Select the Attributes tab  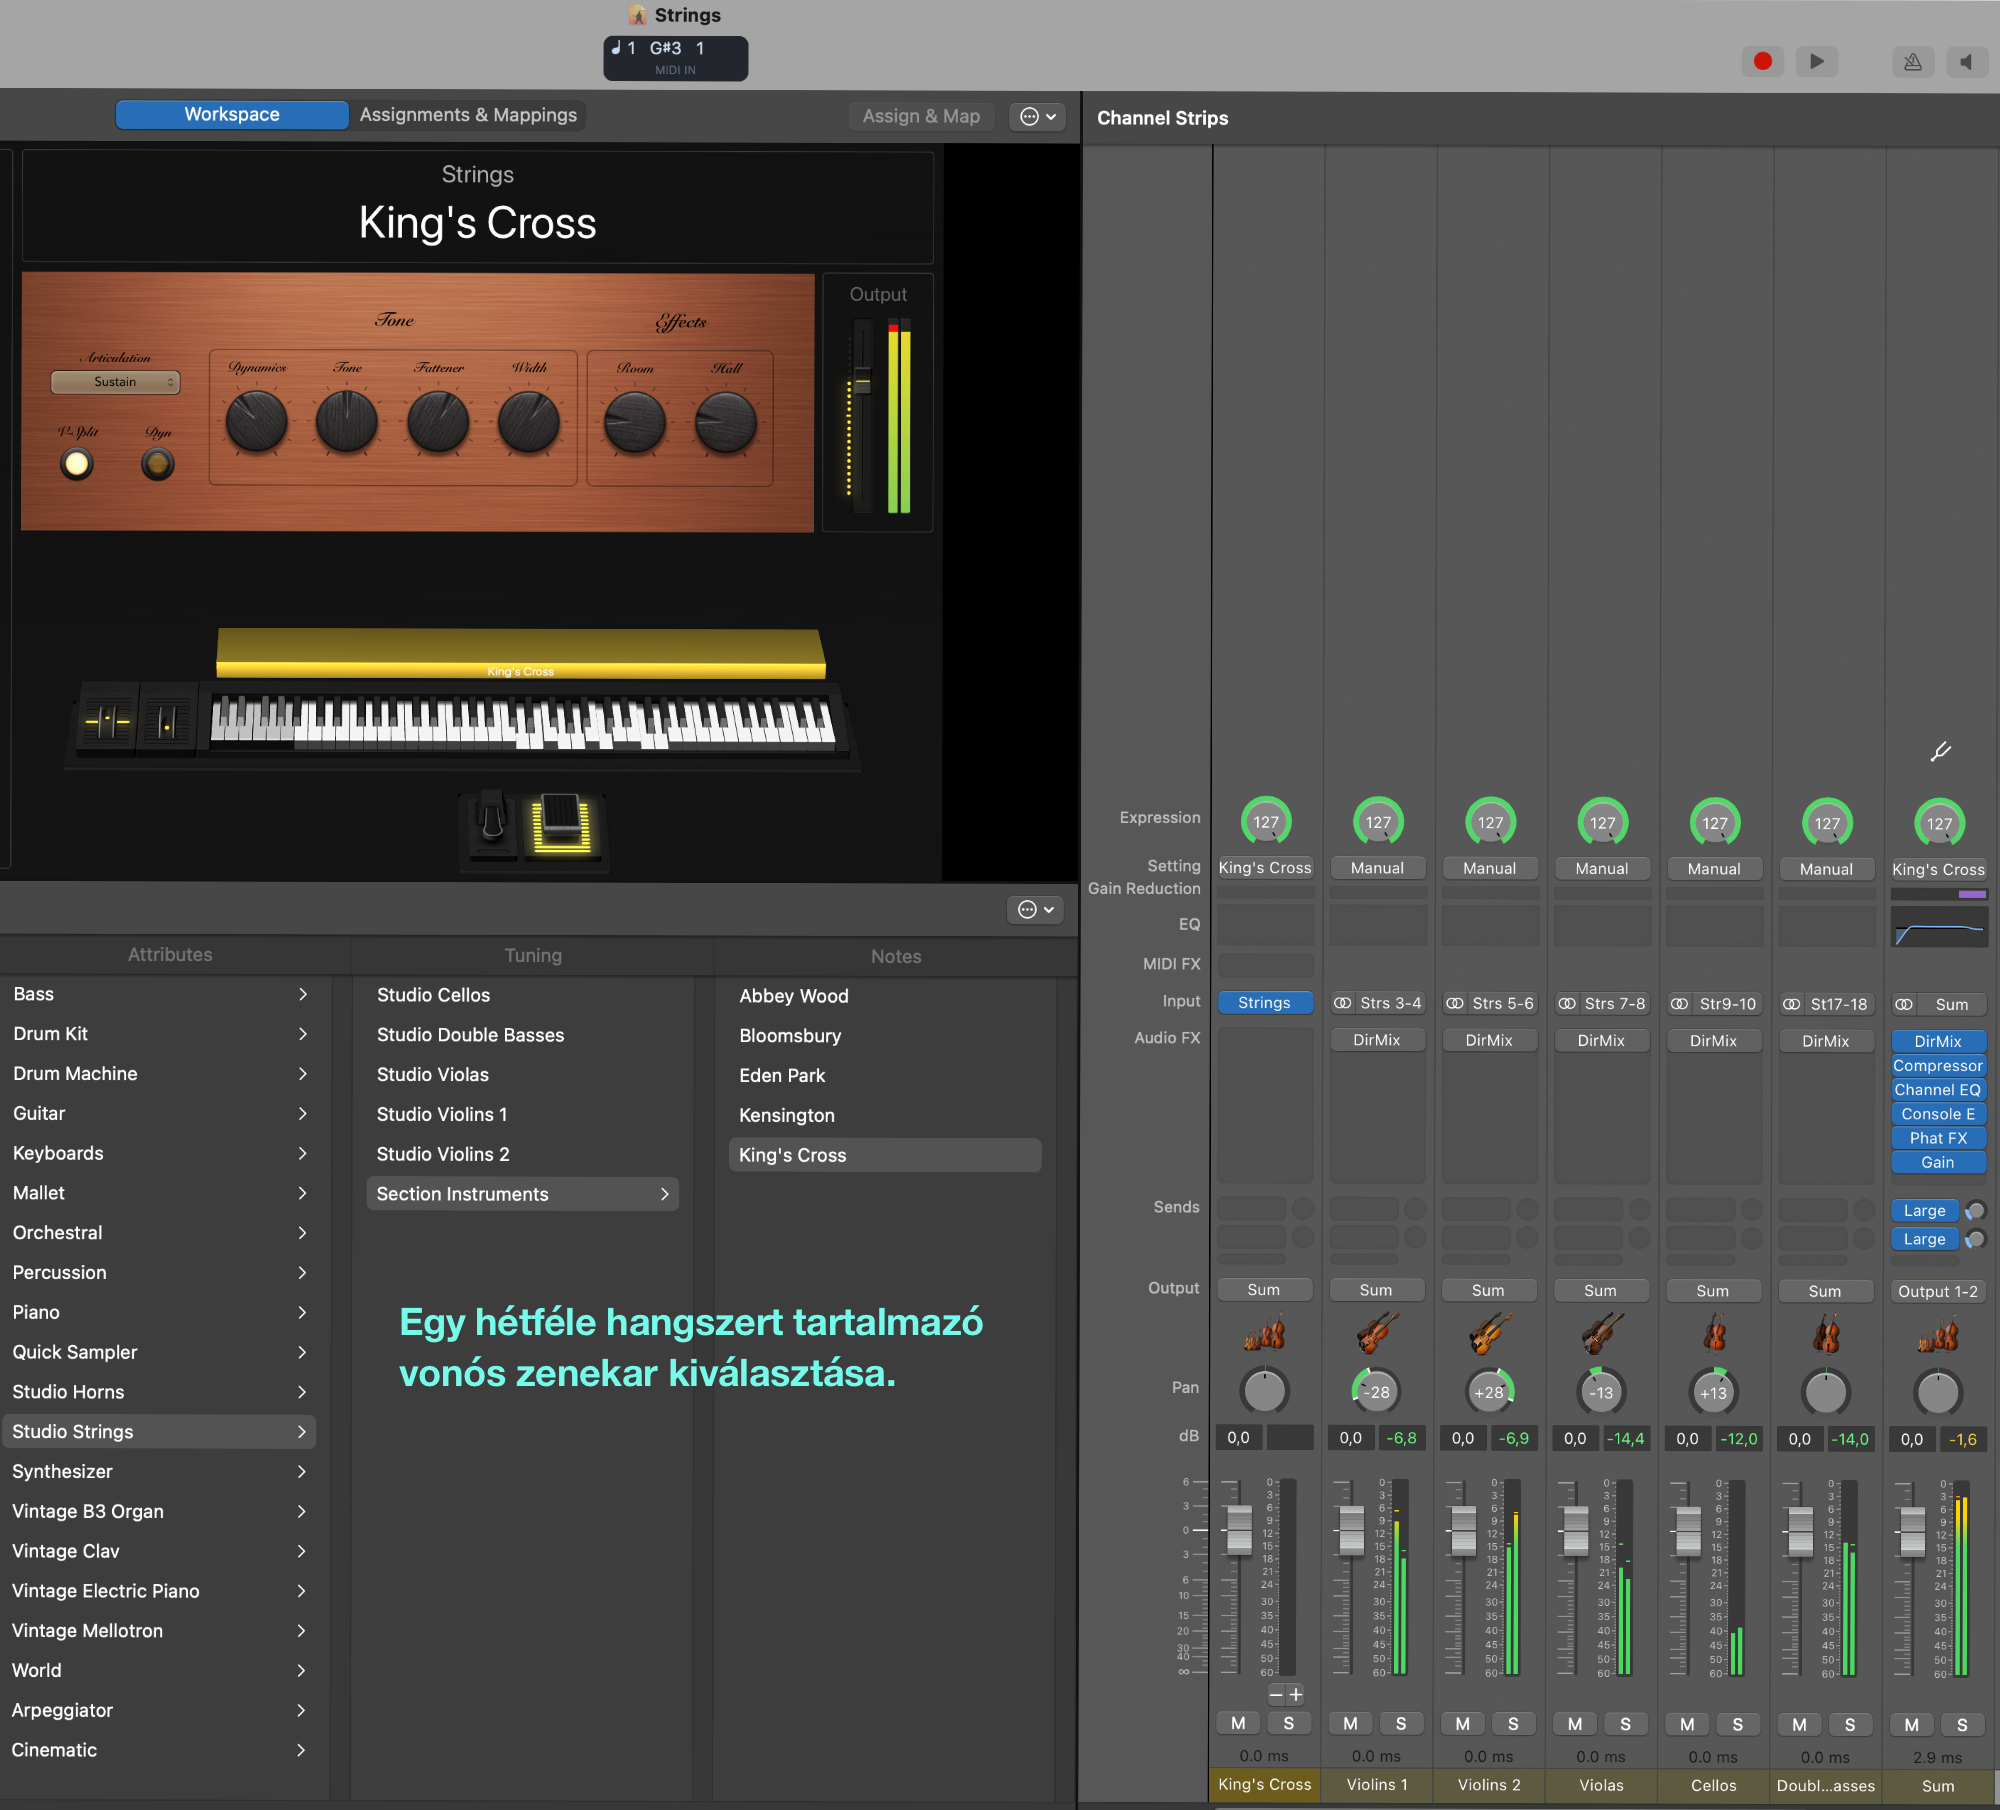click(x=170, y=955)
